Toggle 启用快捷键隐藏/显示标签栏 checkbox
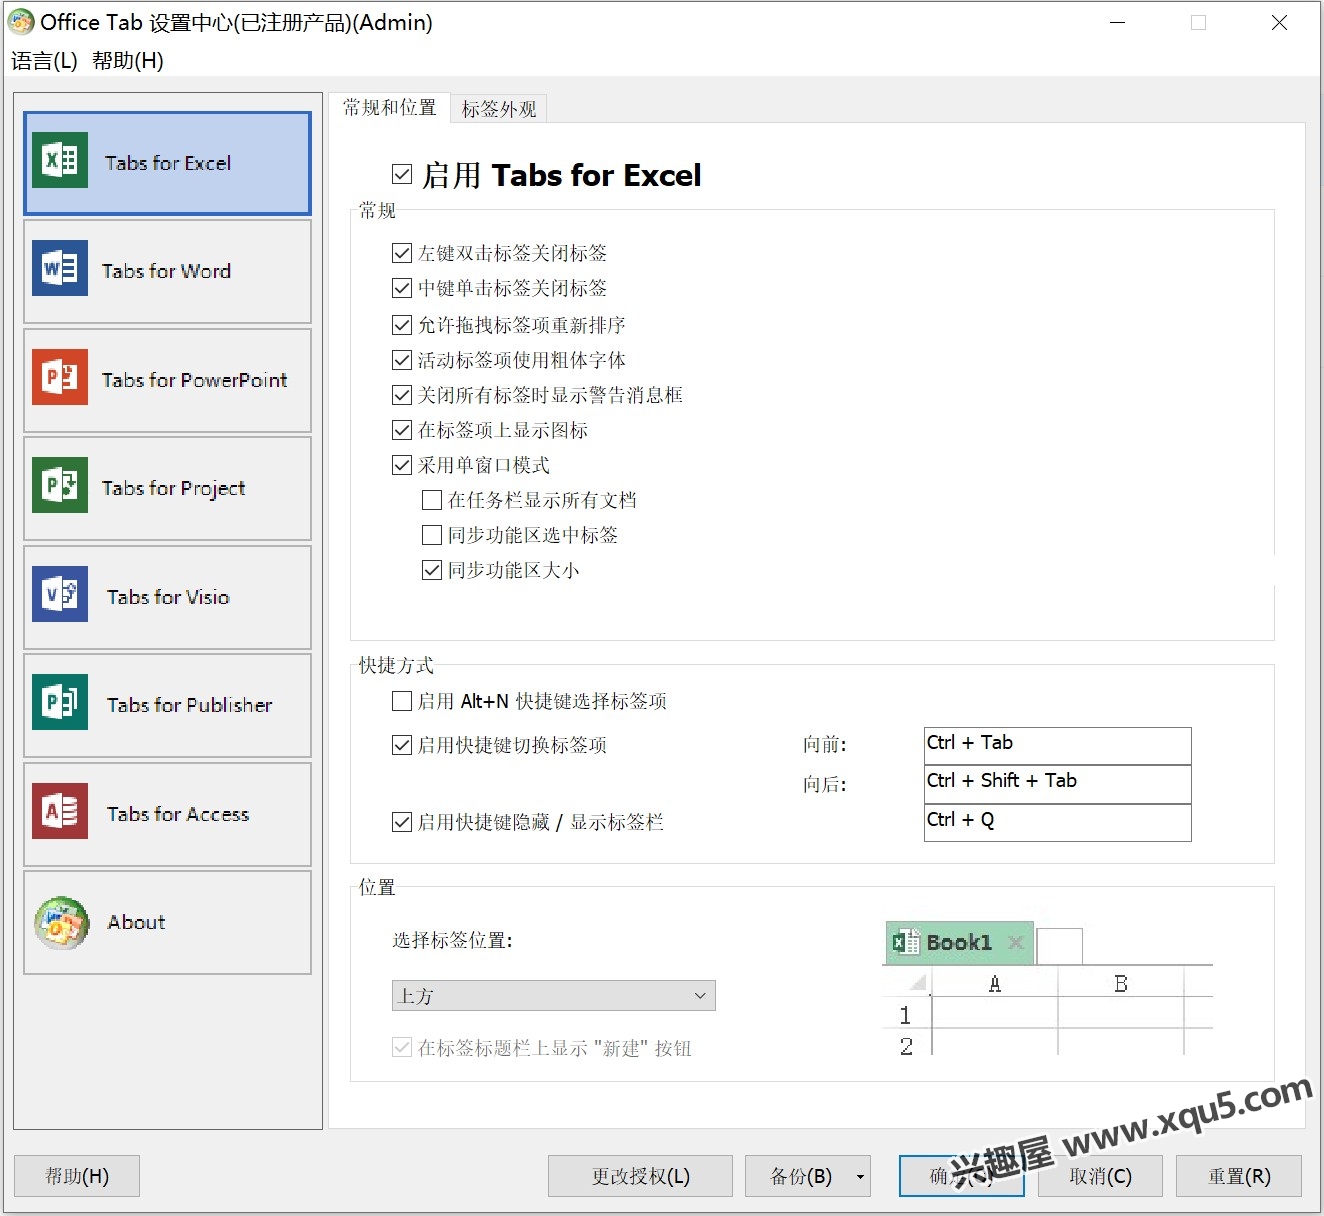Viewport: 1324px width, 1216px height. pos(402,822)
